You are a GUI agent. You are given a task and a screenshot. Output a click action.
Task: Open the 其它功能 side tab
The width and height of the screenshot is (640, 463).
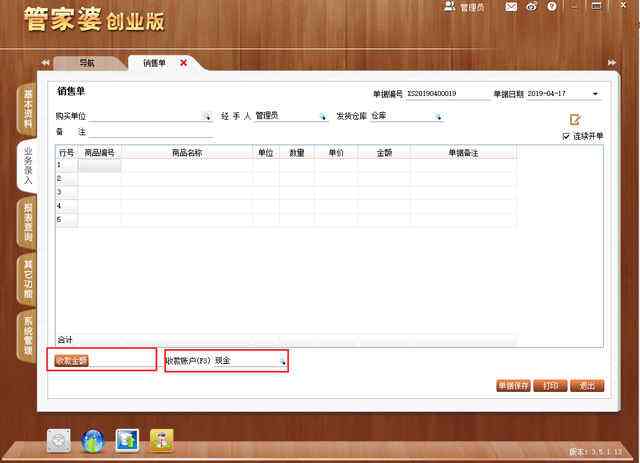tap(27, 279)
